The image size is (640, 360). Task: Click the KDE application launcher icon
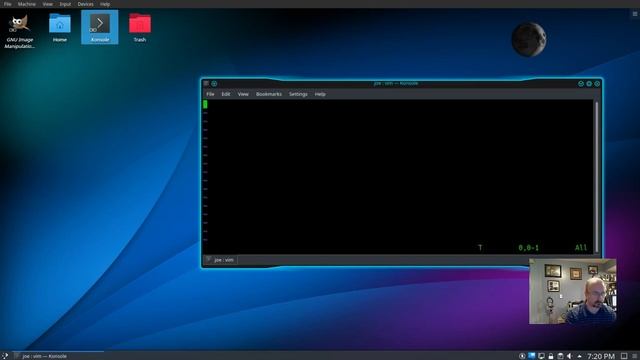[x=4, y=356]
